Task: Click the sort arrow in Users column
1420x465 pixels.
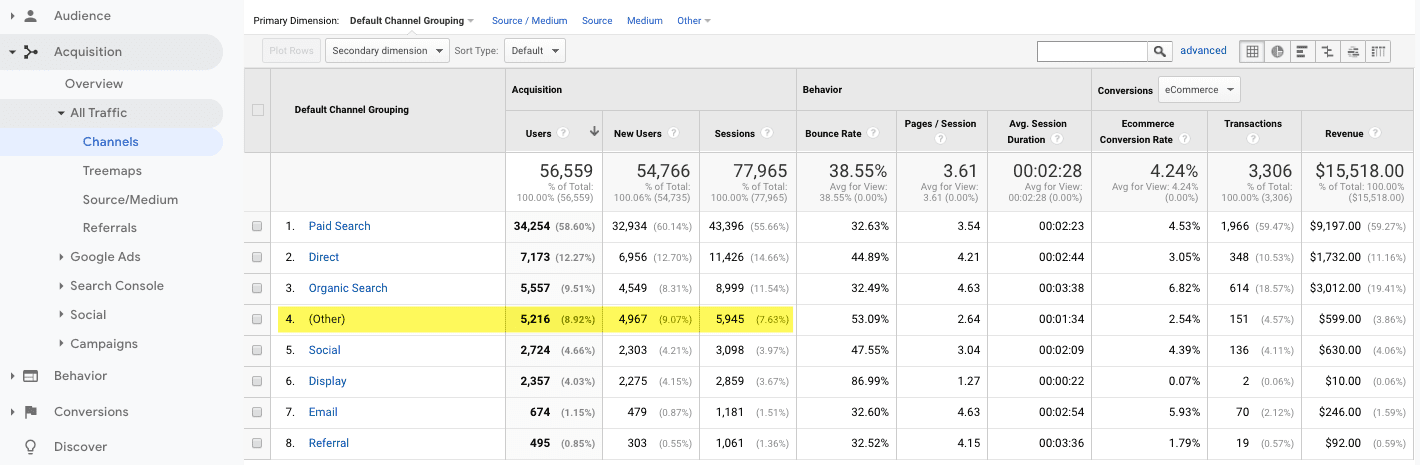Action: tap(594, 132)
